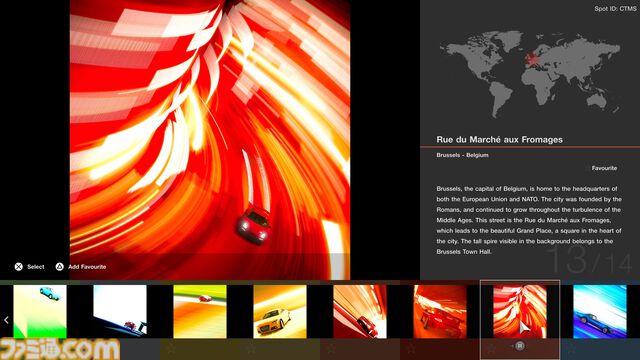
Task: Open the light-blue car on green gradient thumbnail
Action: coord(40,311)
